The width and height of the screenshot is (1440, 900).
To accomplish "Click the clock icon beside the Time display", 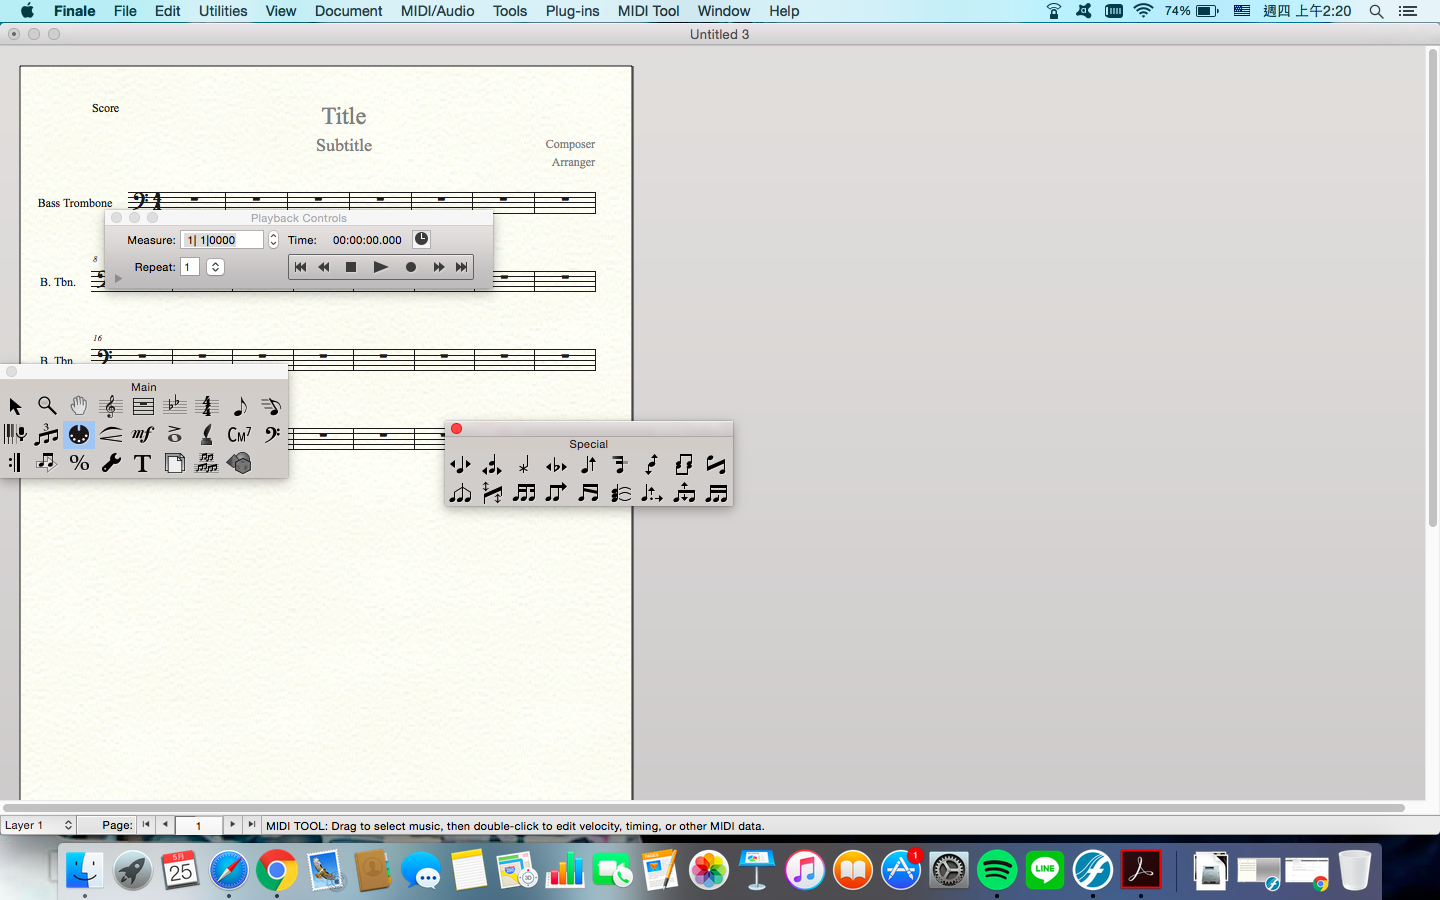I will pos(420,239).
